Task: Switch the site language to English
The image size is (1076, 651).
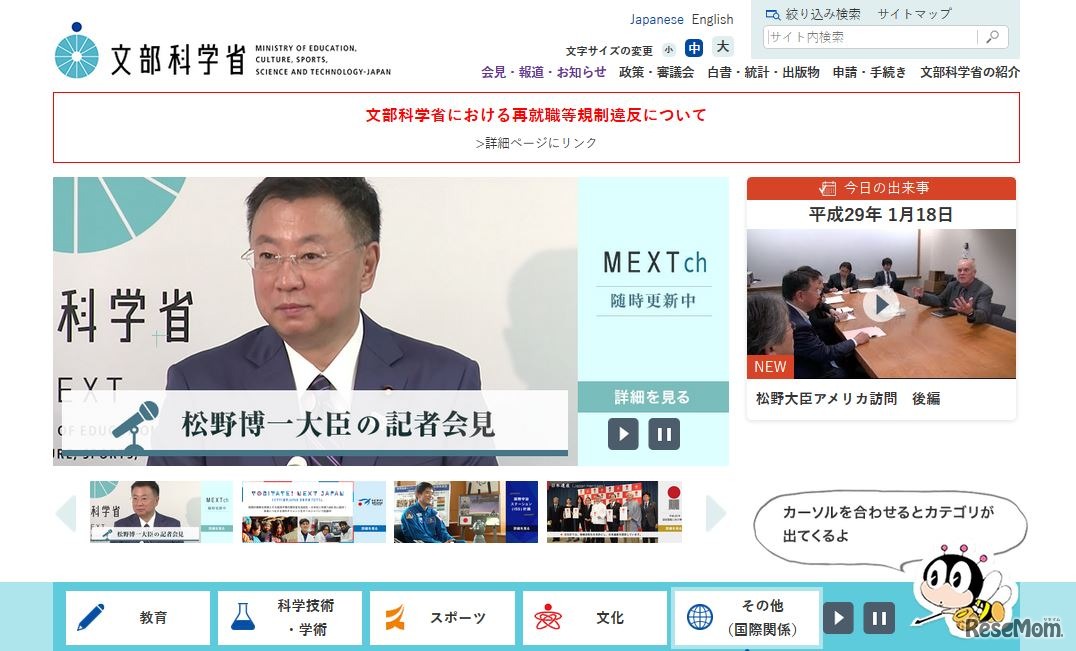Action: pos(712,19)
